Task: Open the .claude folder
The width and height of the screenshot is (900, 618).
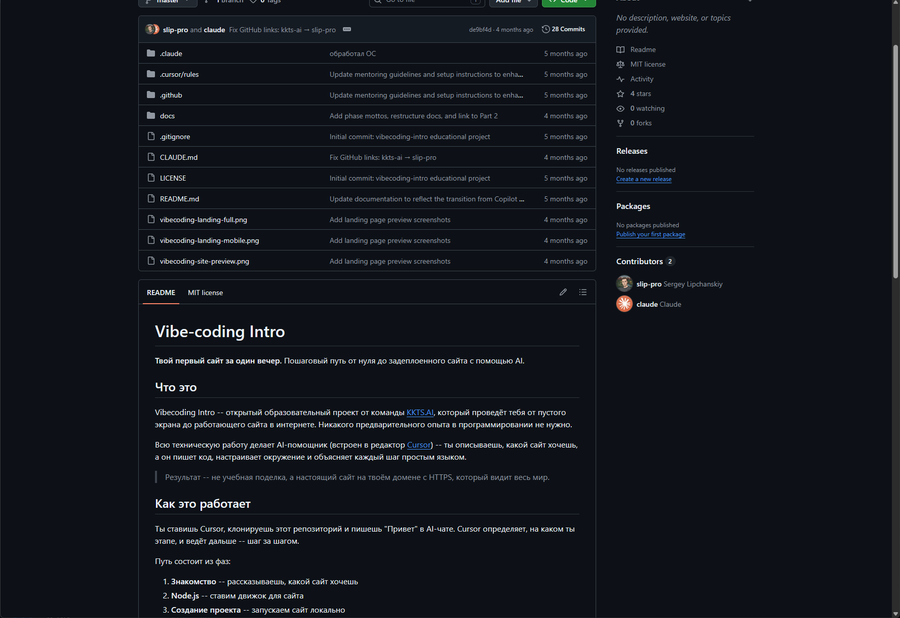Action: coord(171,53)
